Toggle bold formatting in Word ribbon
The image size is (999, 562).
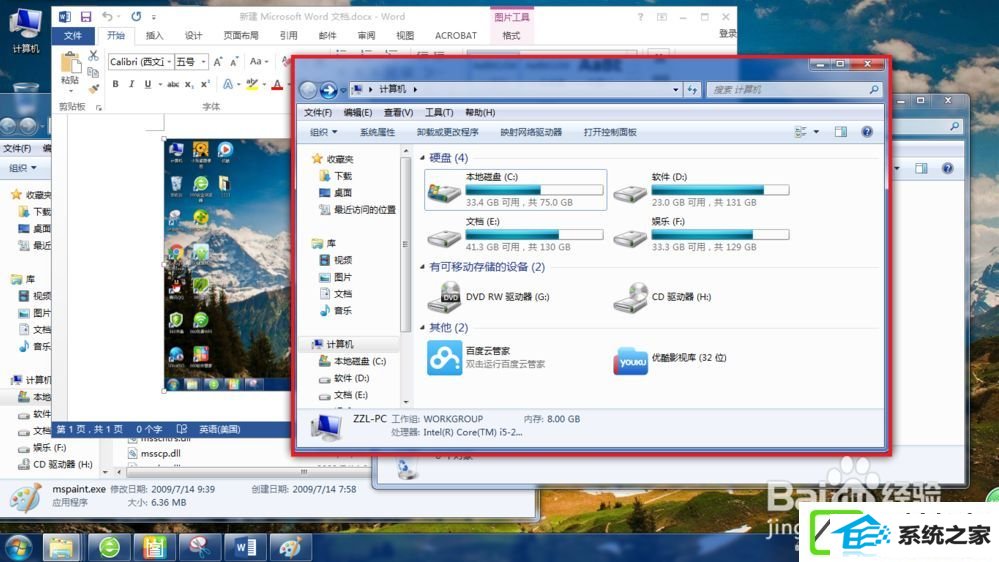pos(115,84)
